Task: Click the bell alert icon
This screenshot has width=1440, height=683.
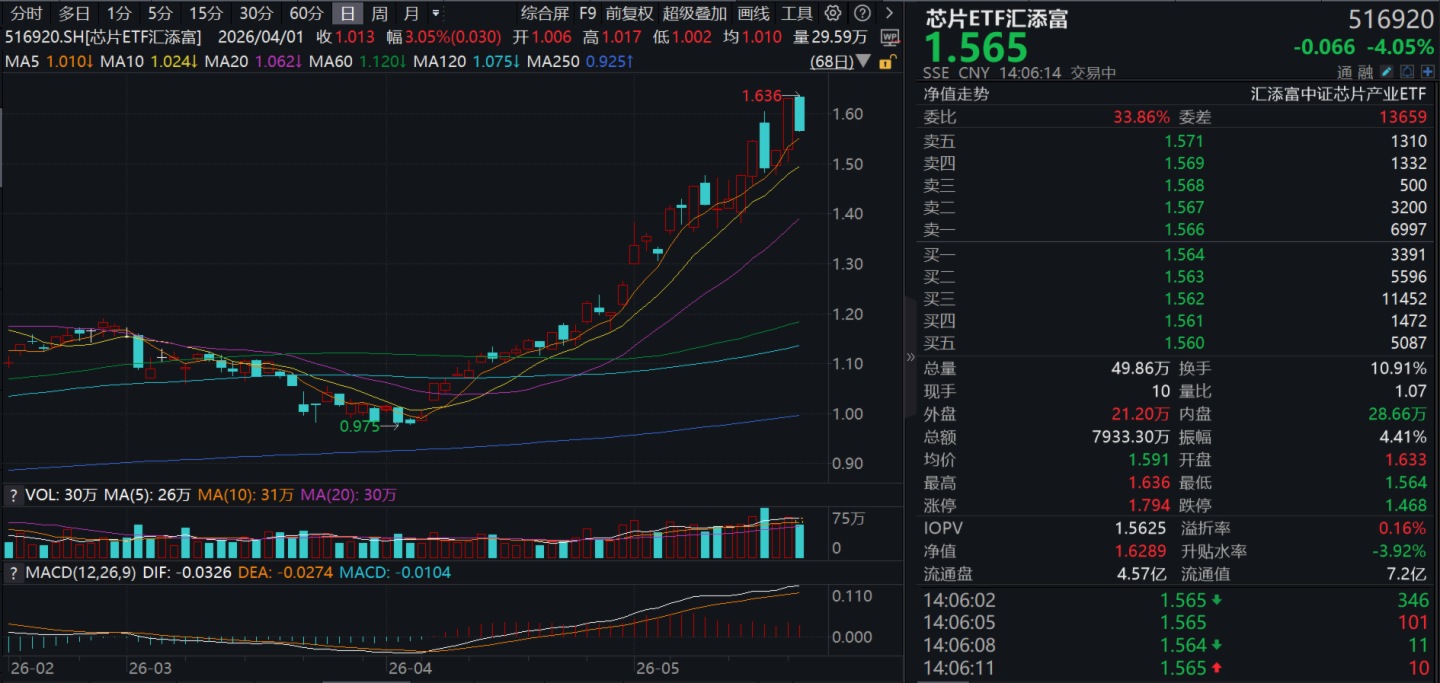Action: tap(1406, 72)
